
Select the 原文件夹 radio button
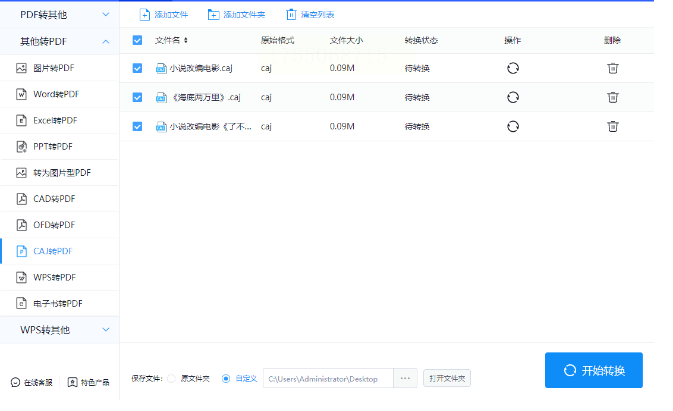coord(172,379)
